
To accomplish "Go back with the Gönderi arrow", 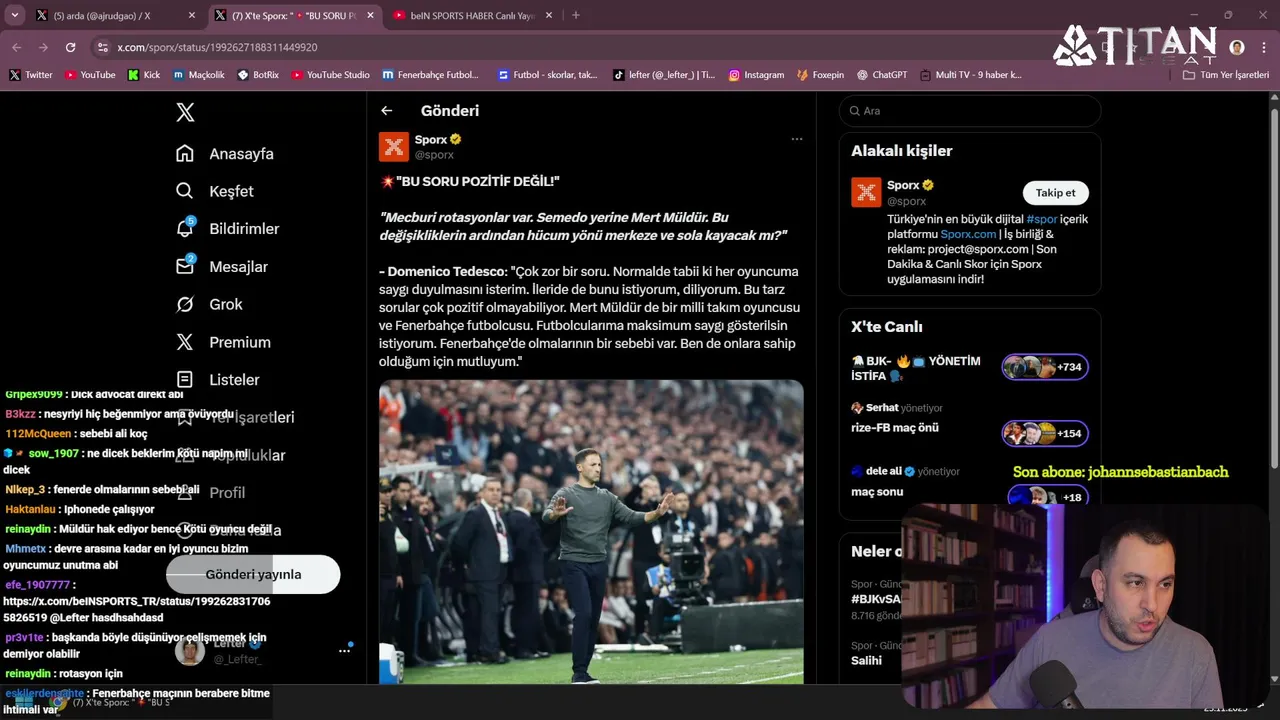I will coord(387,111).
